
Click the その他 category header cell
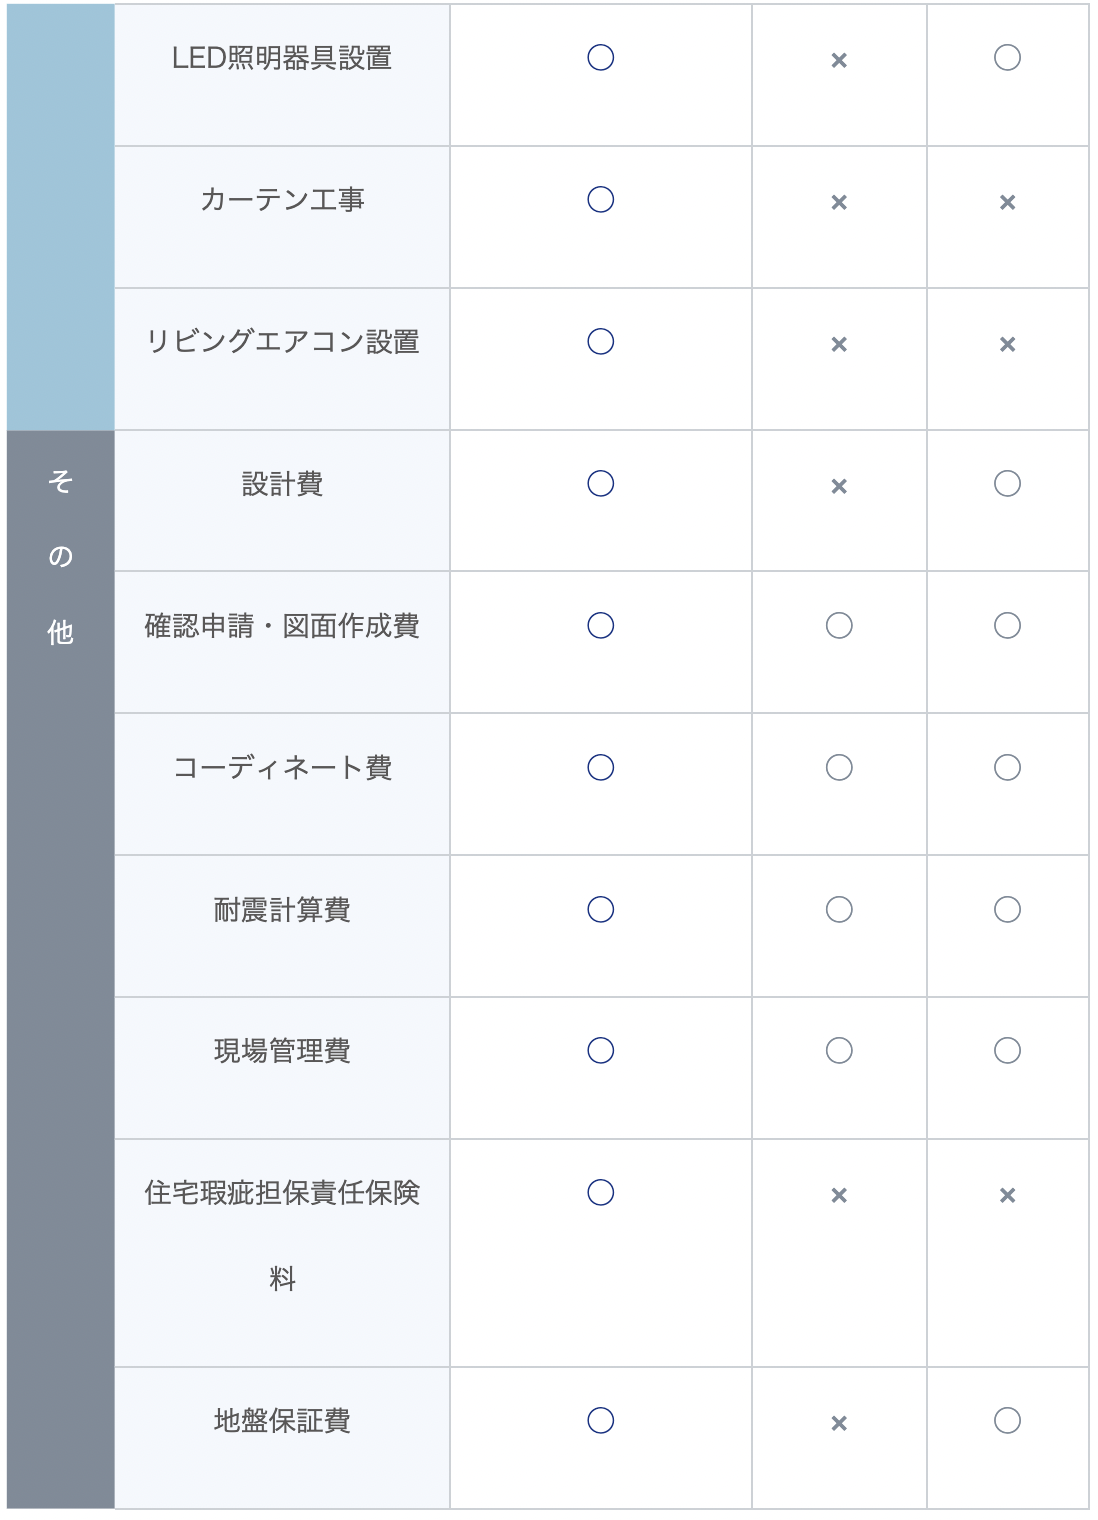(60, 557)
